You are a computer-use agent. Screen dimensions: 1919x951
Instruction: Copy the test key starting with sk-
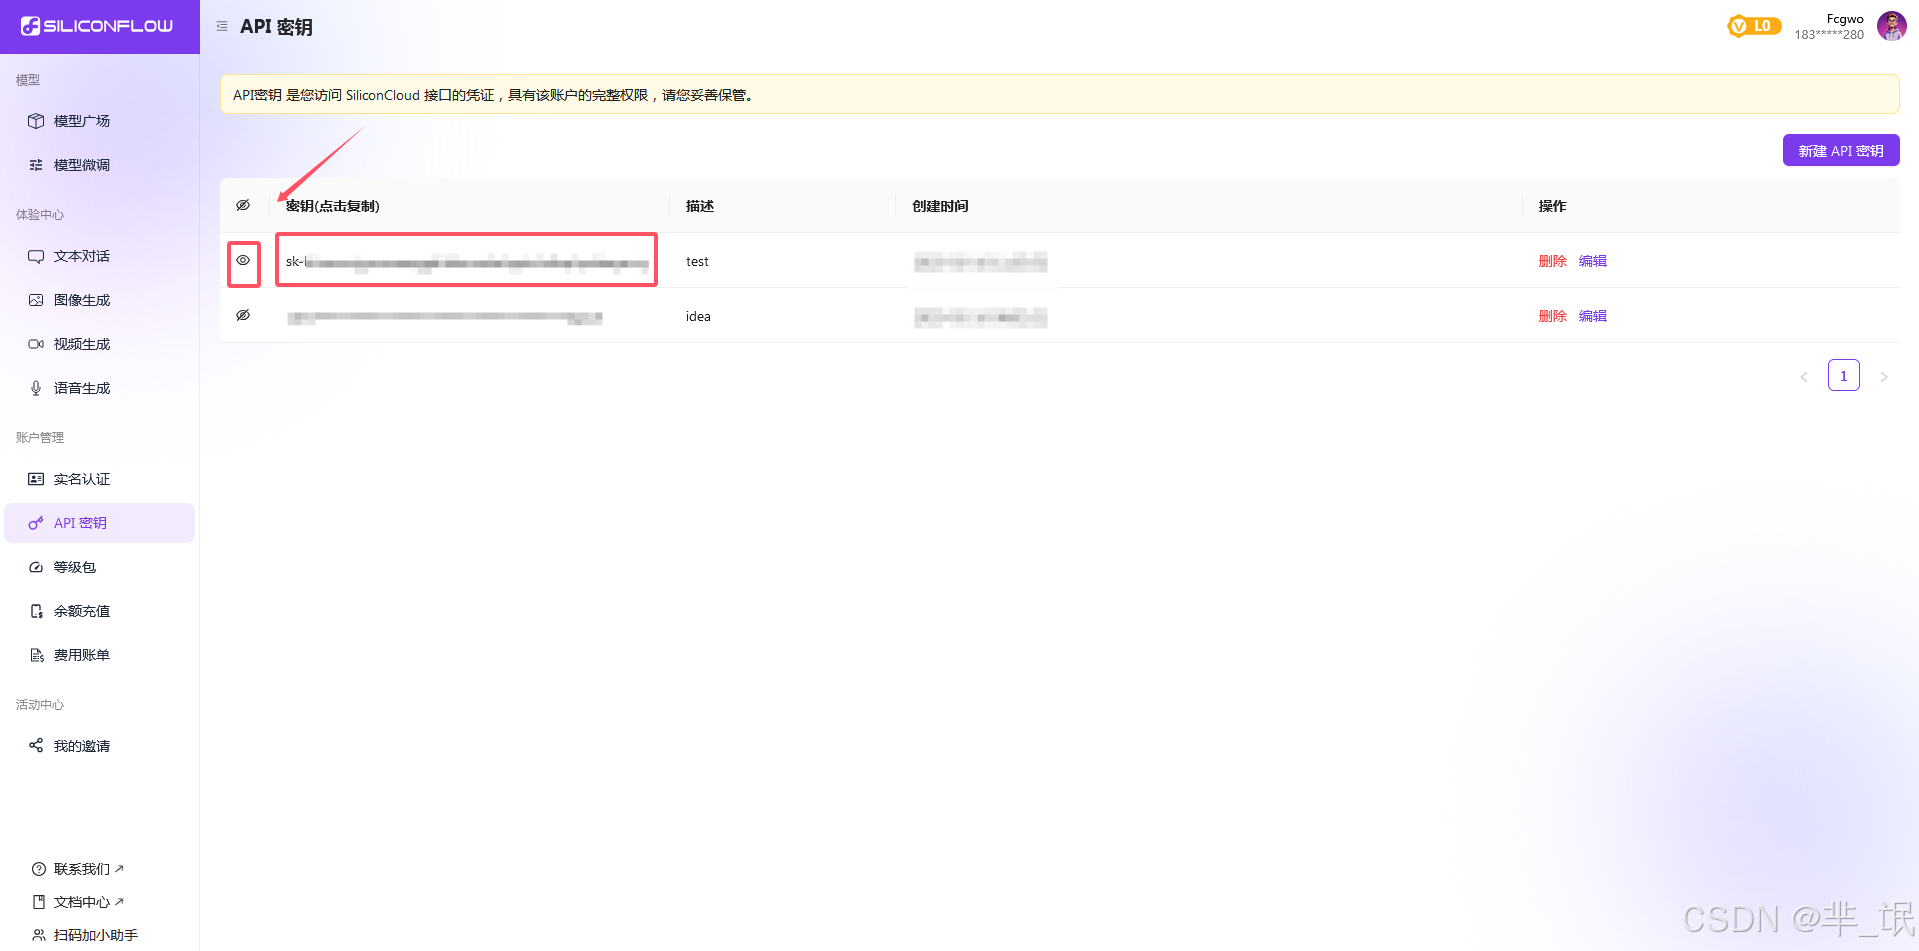click(467, 262)
